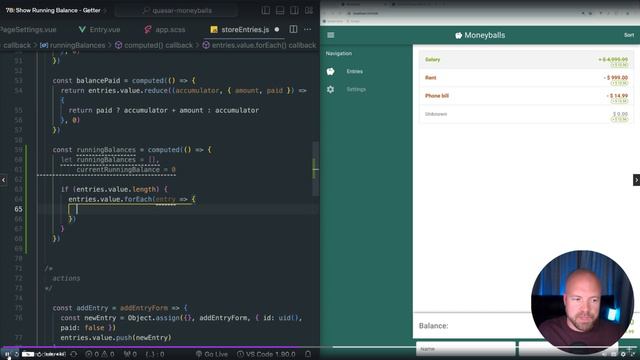The image size is (640, 360).
Task: Go to previous lesson with left arrow
Action: pyautogui.click(x=4, y=180)
